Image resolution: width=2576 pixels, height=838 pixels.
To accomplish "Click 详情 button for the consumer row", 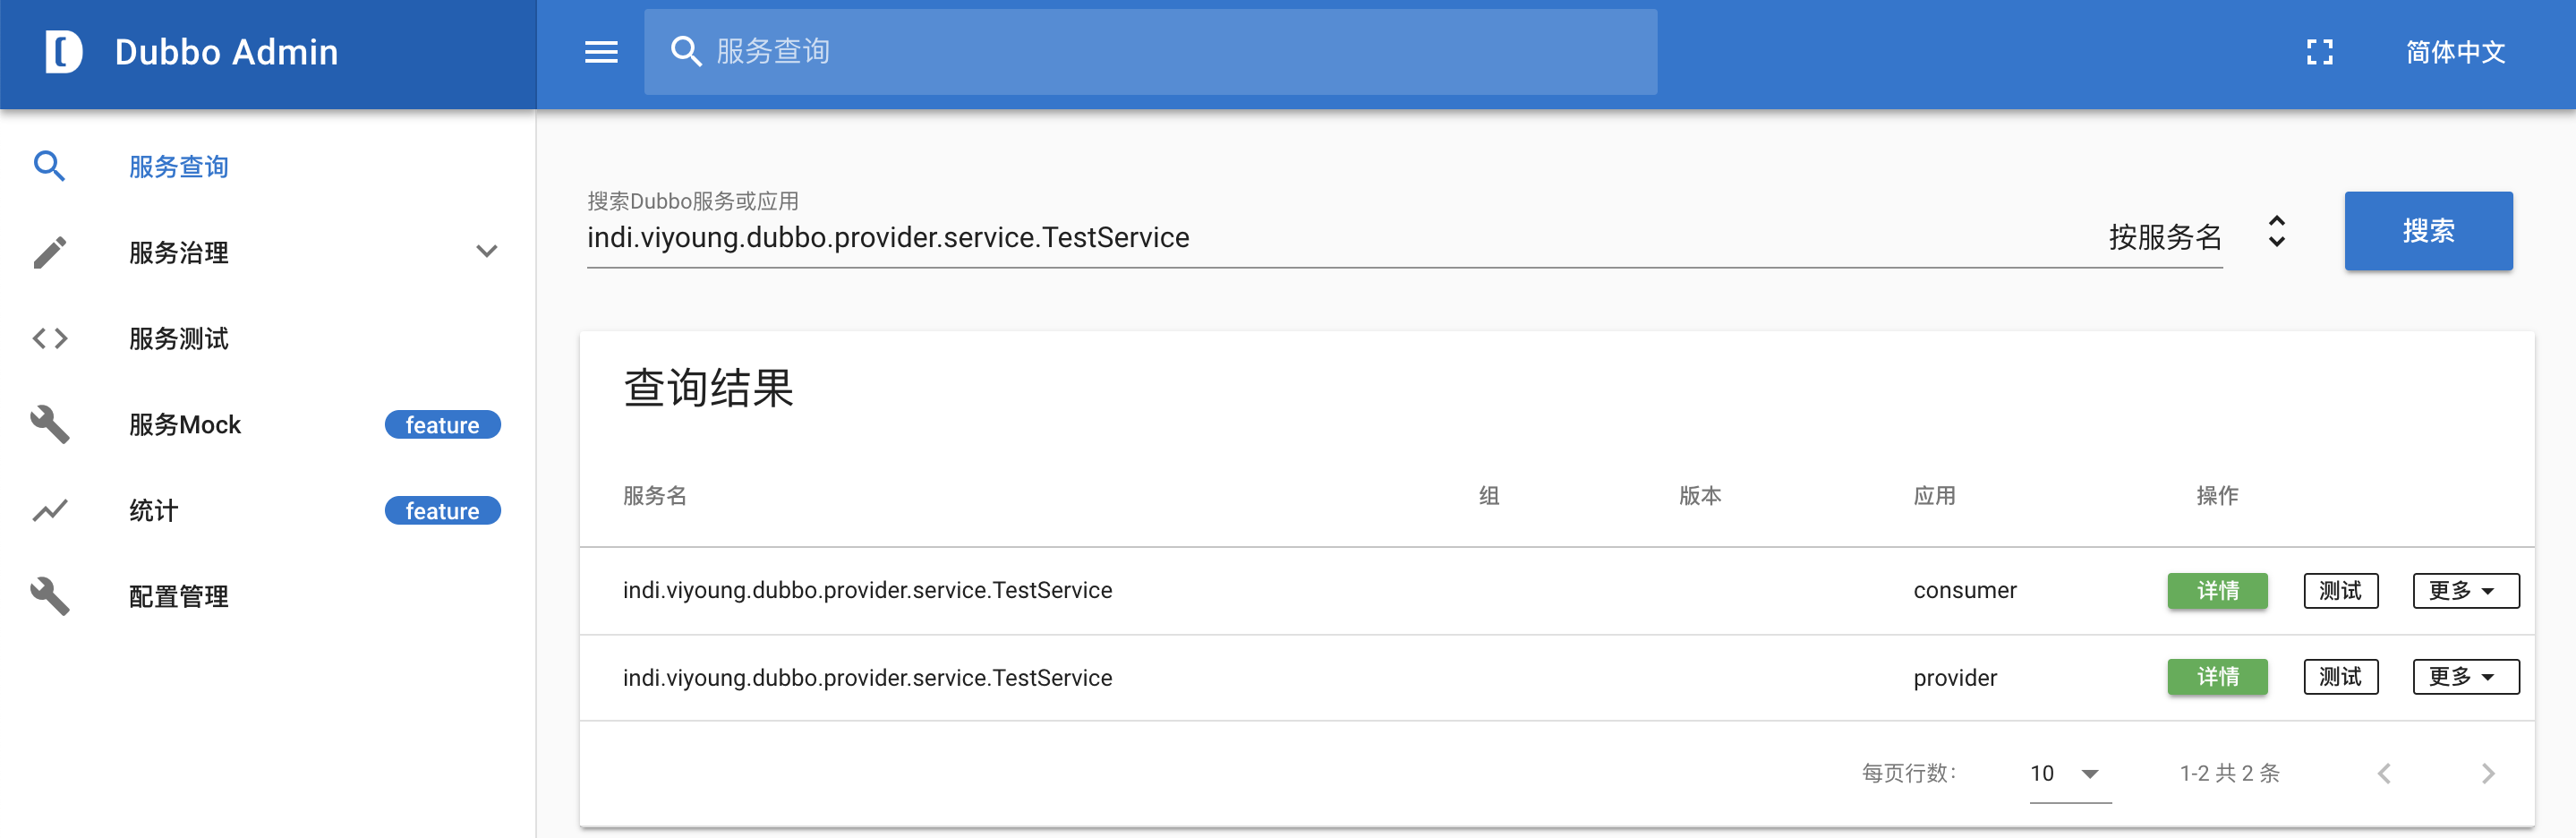I will click(2216, 590).
